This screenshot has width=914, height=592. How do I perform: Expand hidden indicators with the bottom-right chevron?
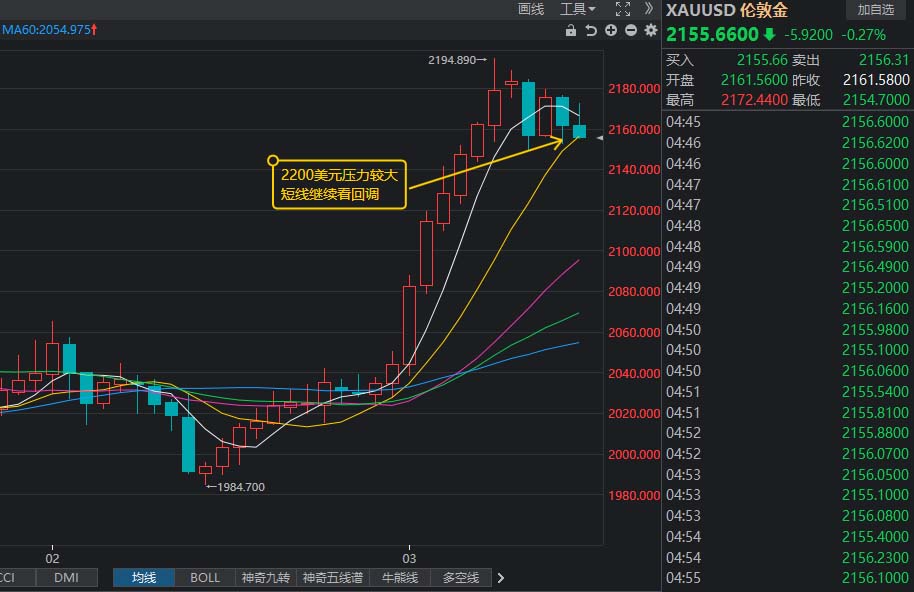click(501, 578)
